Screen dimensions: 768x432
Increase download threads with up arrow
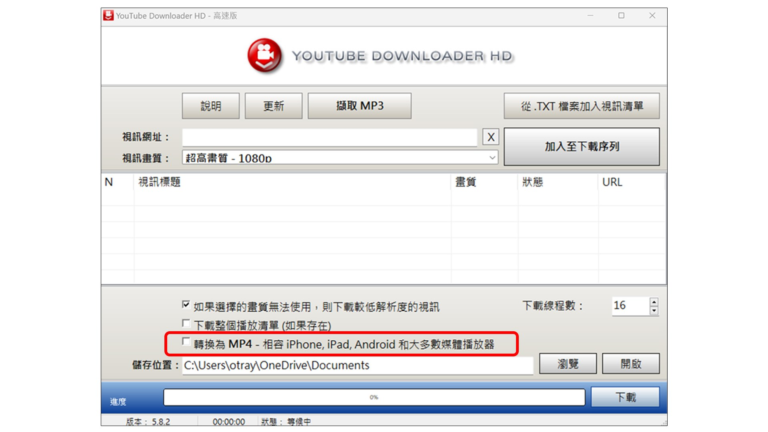pyautogui.click(x=654, y=302)
